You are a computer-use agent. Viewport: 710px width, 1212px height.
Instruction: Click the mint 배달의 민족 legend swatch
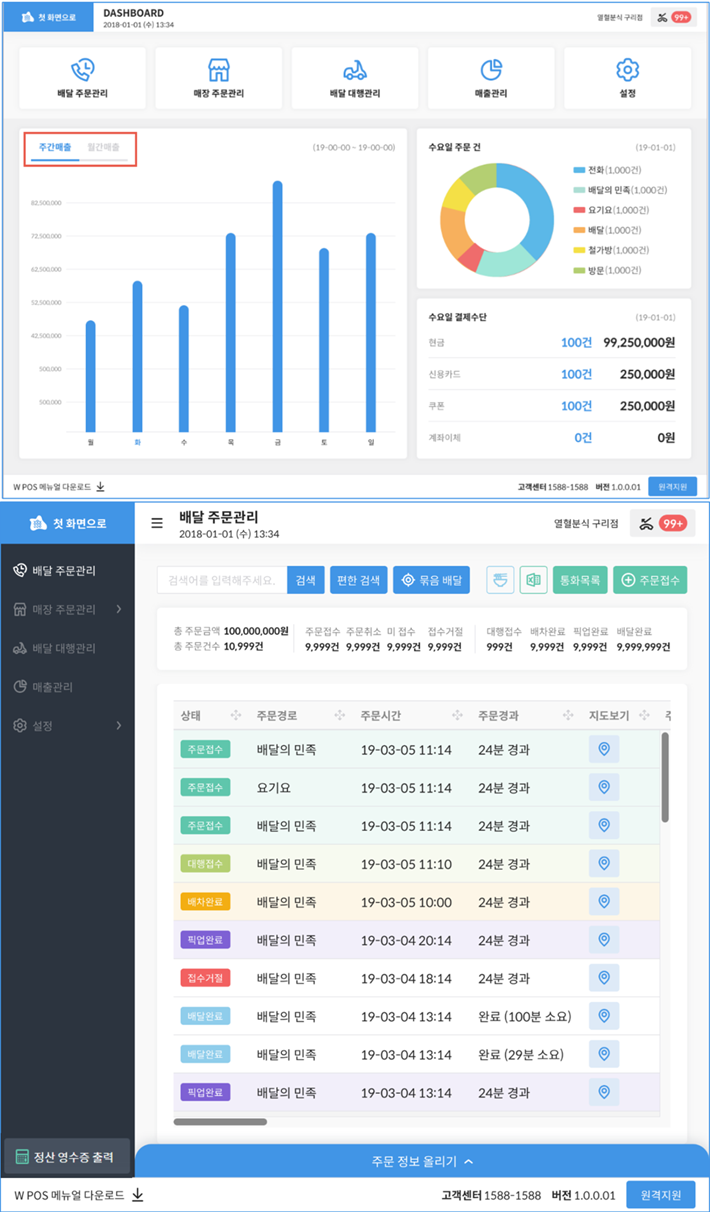point(580,190)
